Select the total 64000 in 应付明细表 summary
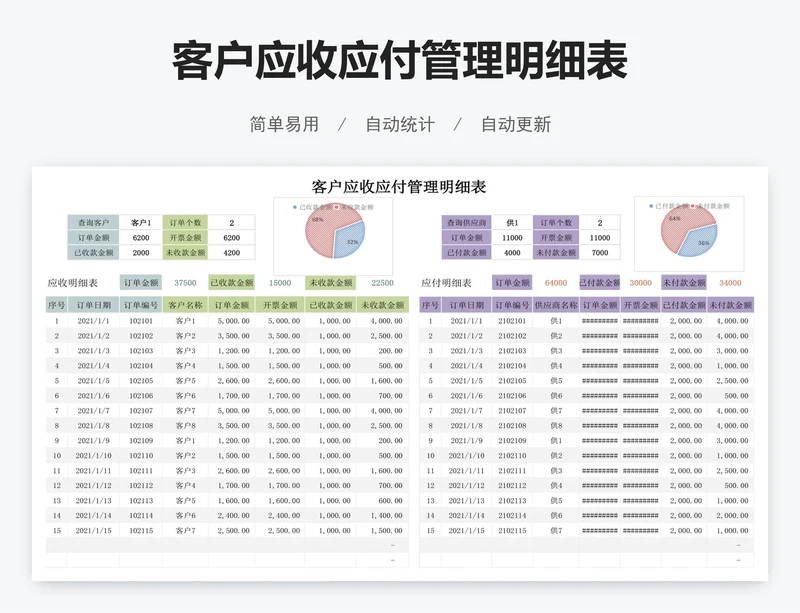The height and width of the screenshot is (613, 800). [556, 283]
